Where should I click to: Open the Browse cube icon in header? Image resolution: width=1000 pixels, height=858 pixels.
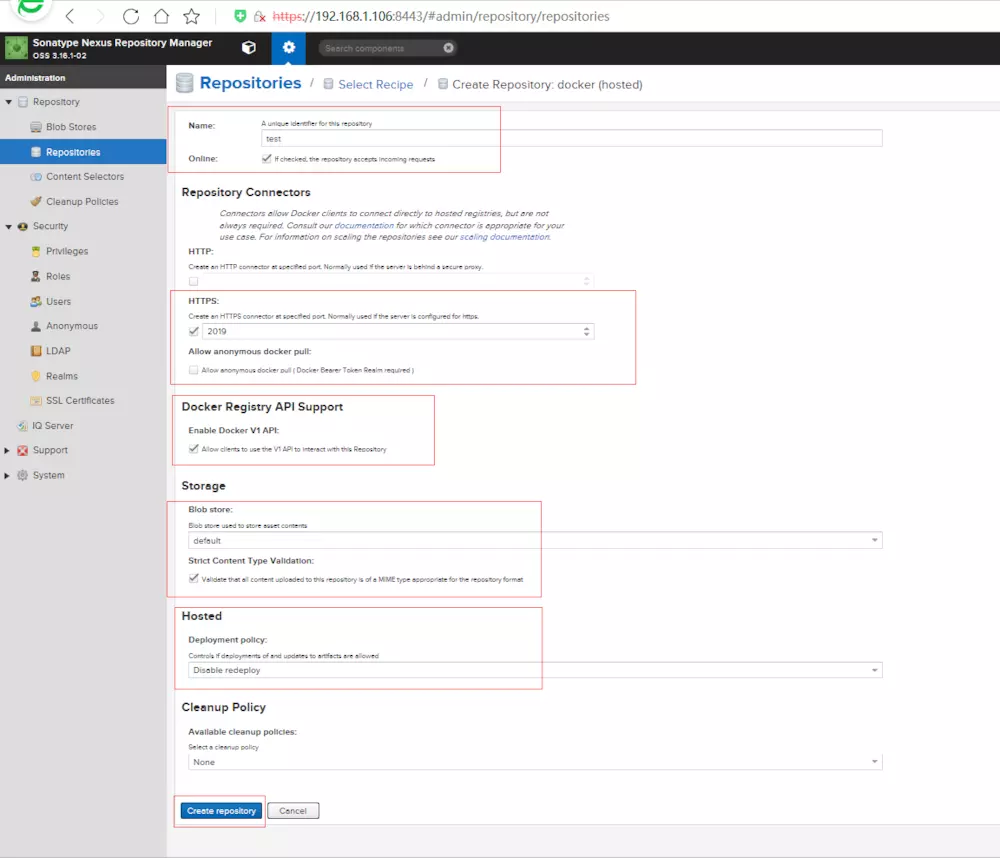pos(249,48)
